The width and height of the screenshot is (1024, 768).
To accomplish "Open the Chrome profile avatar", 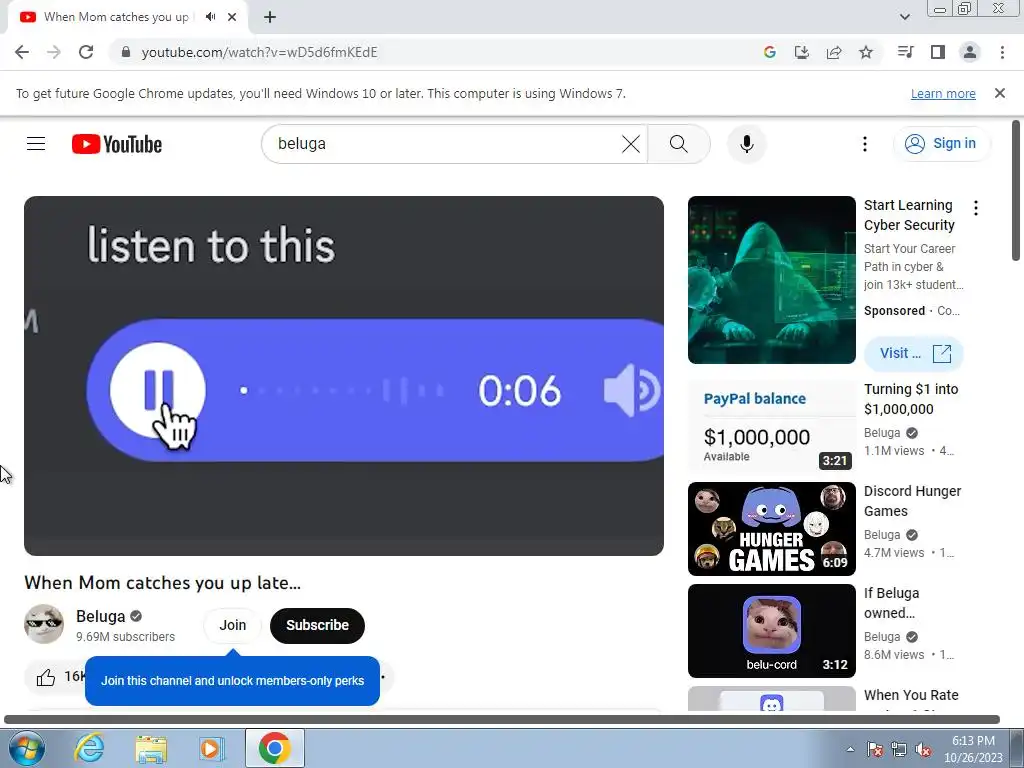I will (970, 52).
